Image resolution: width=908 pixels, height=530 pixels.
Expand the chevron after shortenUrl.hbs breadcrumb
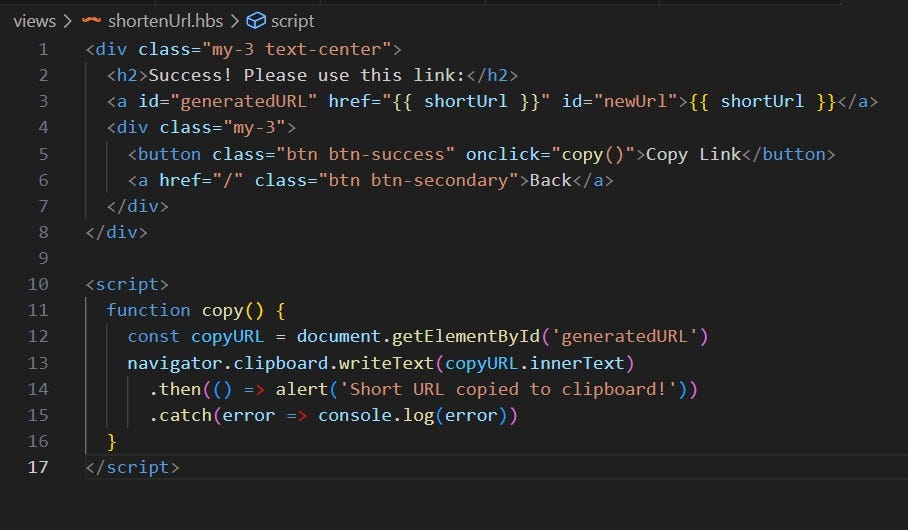(235, 21)
